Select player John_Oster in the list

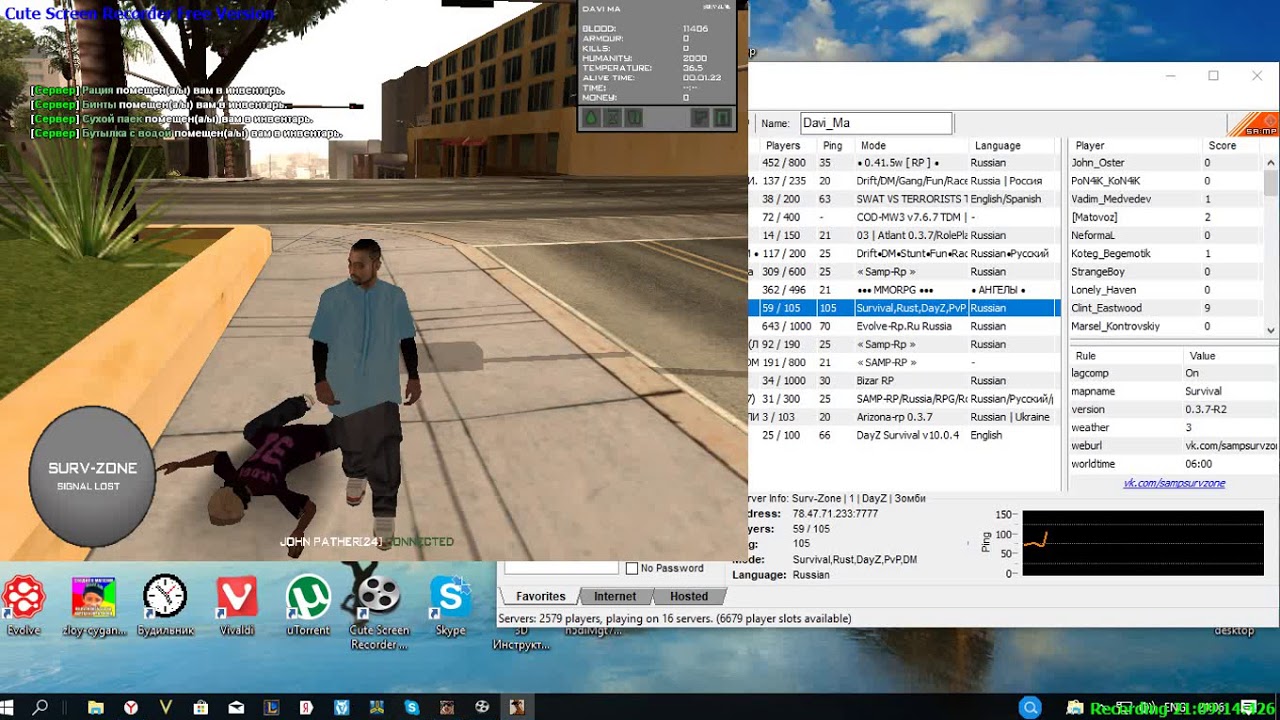1166,163
